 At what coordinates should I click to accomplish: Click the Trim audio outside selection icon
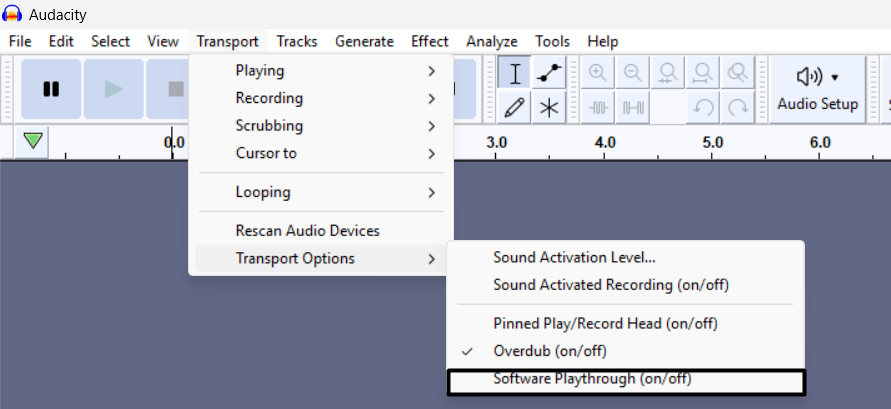click(599, 107)
